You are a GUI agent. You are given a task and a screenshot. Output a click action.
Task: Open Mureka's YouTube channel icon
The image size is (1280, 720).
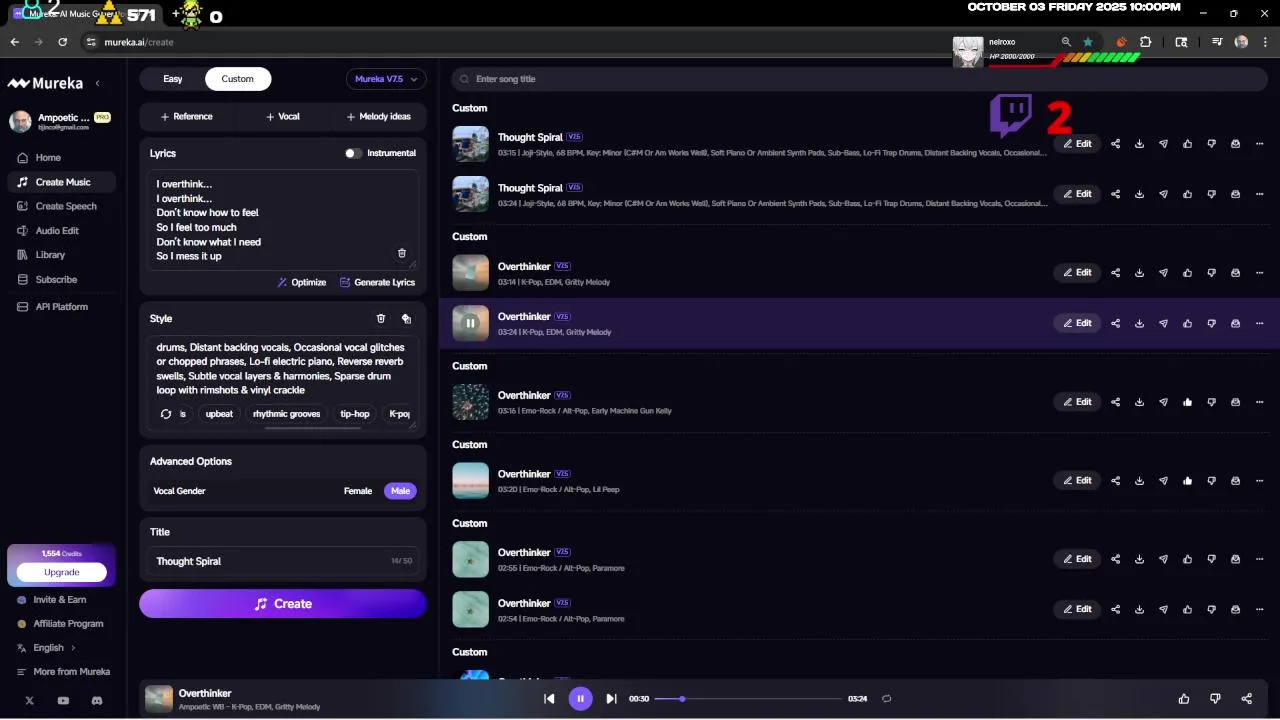click(63, 701)
